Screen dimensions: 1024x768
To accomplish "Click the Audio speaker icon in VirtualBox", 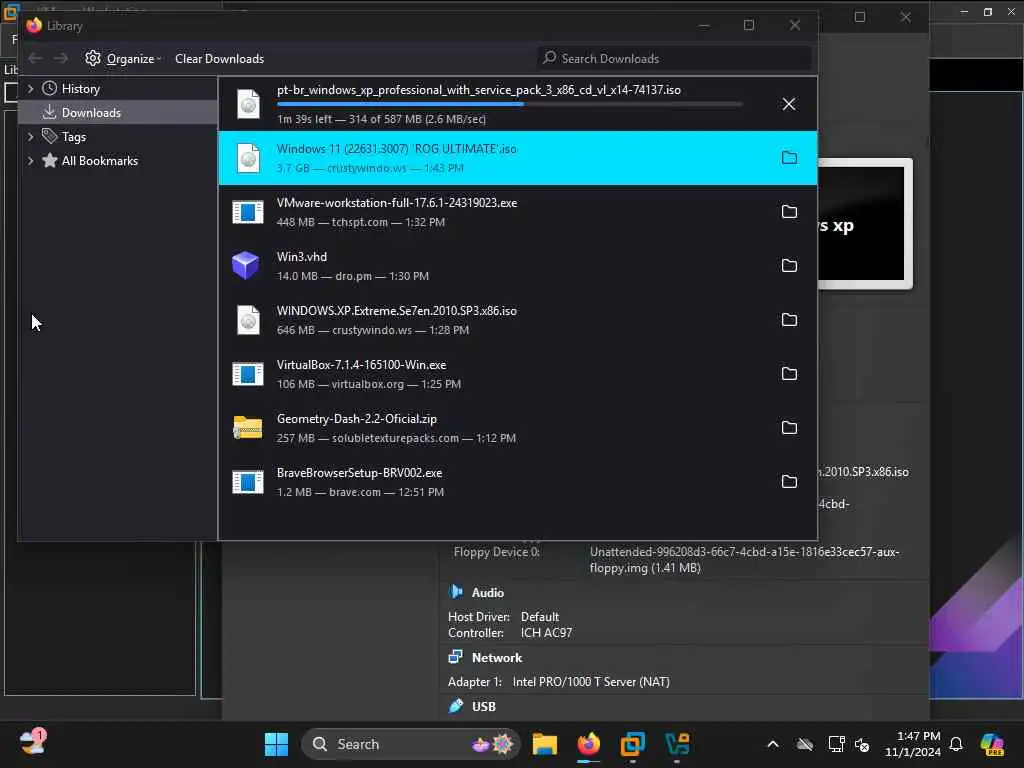I will (456, 592).
